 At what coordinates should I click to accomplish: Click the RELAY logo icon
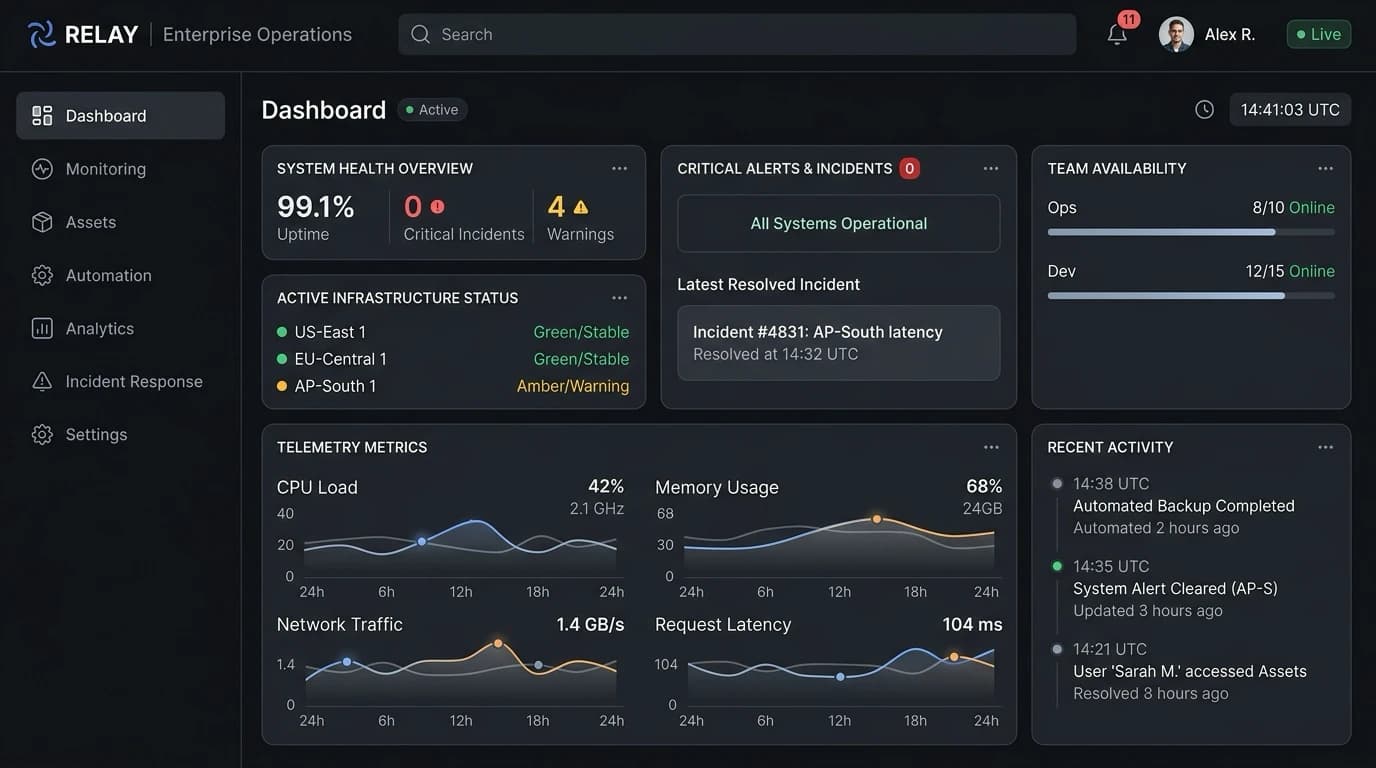(42, 34)
